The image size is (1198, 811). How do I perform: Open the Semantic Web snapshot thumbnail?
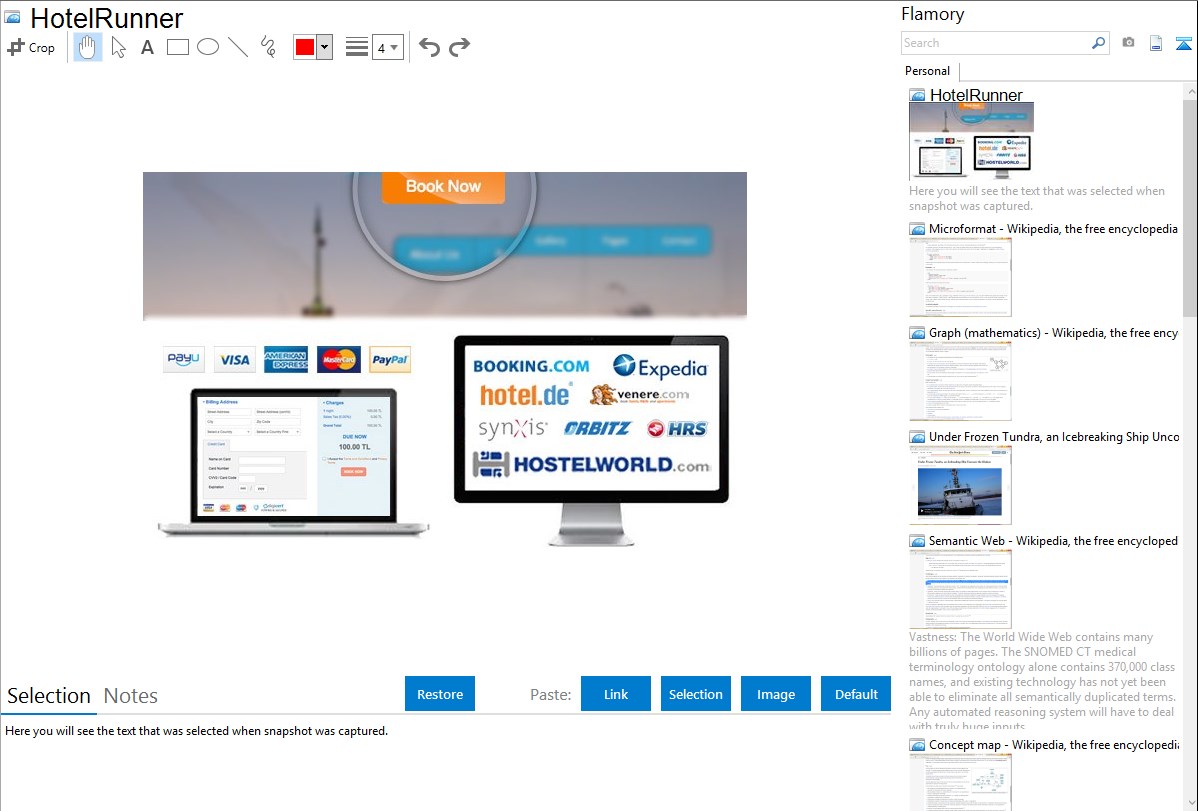point(960,589)
